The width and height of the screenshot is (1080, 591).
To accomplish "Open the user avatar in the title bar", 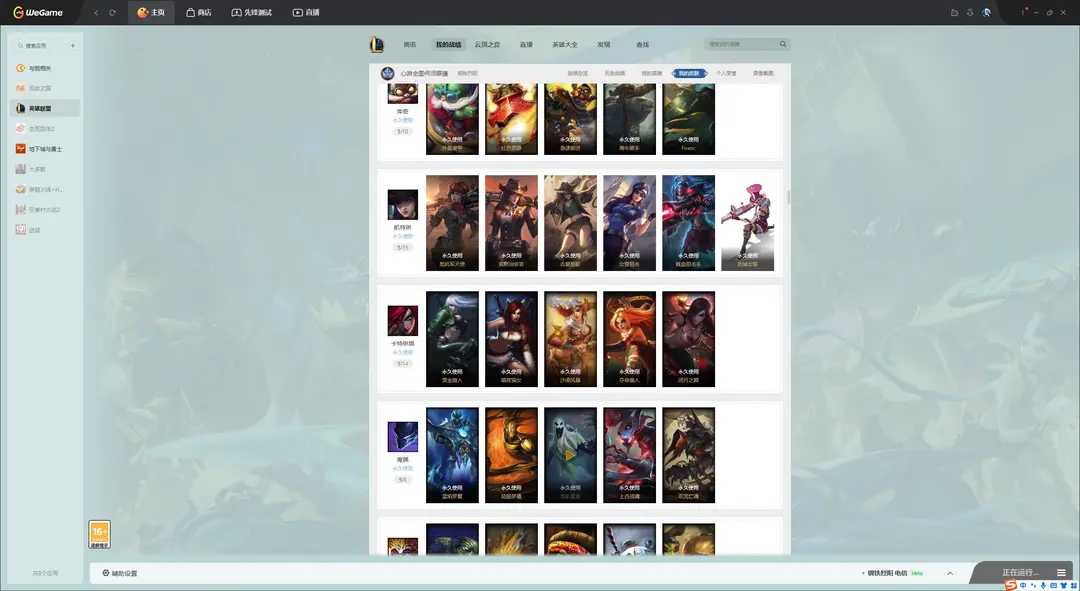I will click(x=986, y=12).
